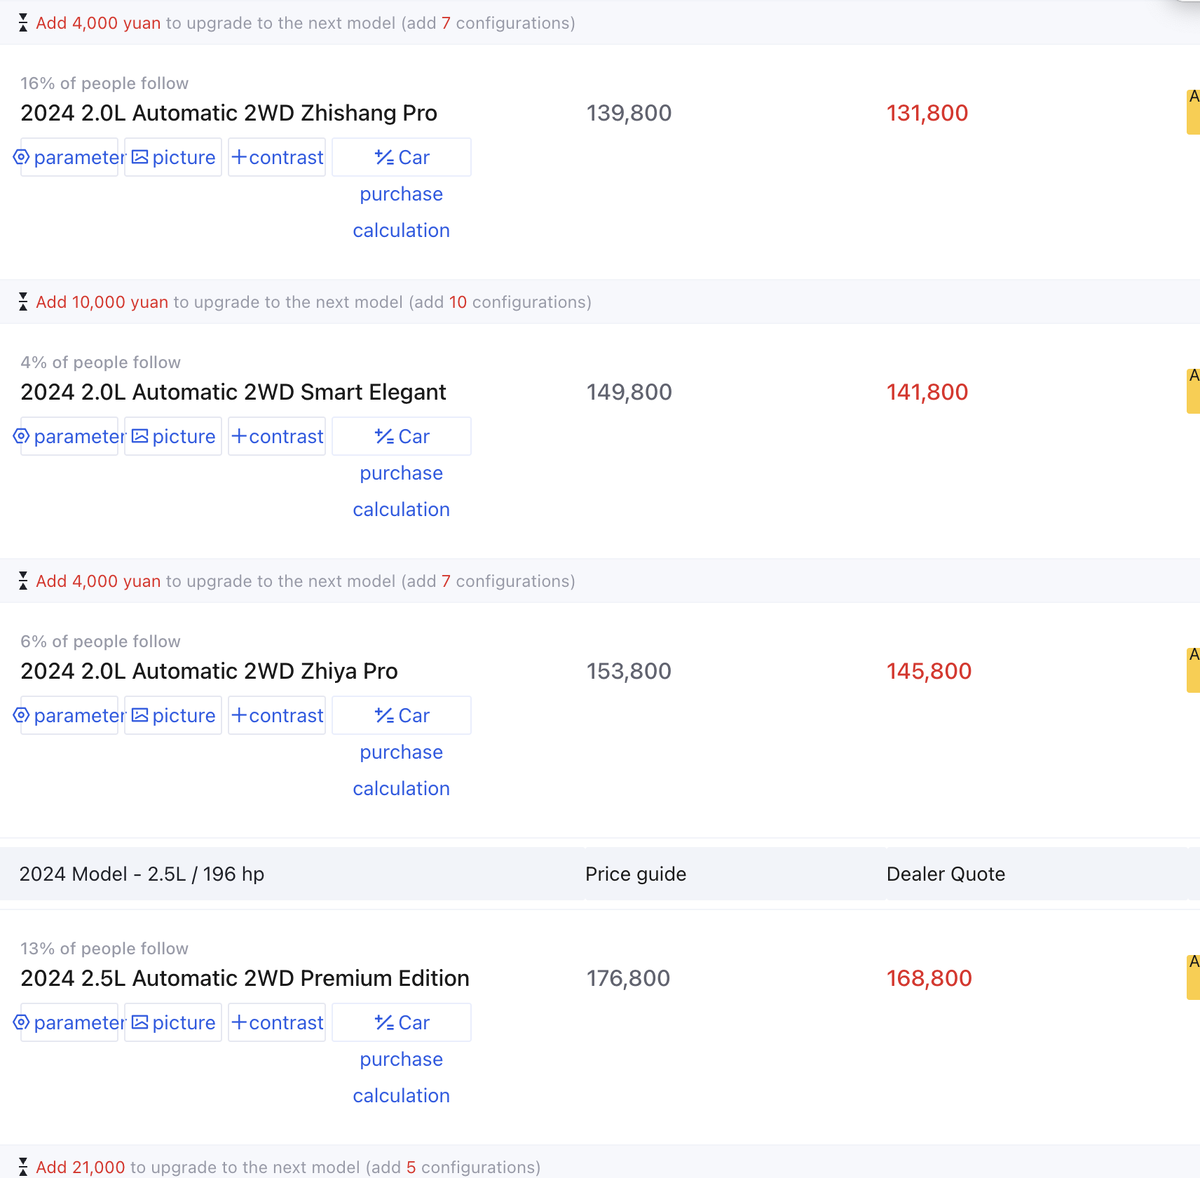This screenshot has width=1200, height=1178.
Task: View pictures of 2.0L Smart Elegant
Action: [173, 437]
